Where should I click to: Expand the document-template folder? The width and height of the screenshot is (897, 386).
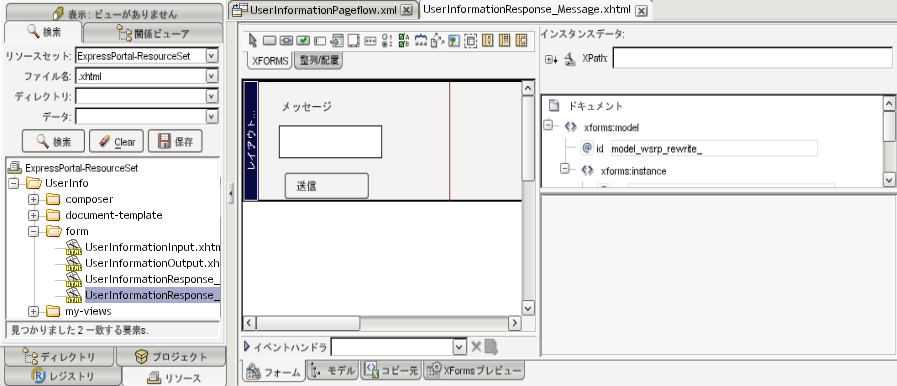[33, 216]
